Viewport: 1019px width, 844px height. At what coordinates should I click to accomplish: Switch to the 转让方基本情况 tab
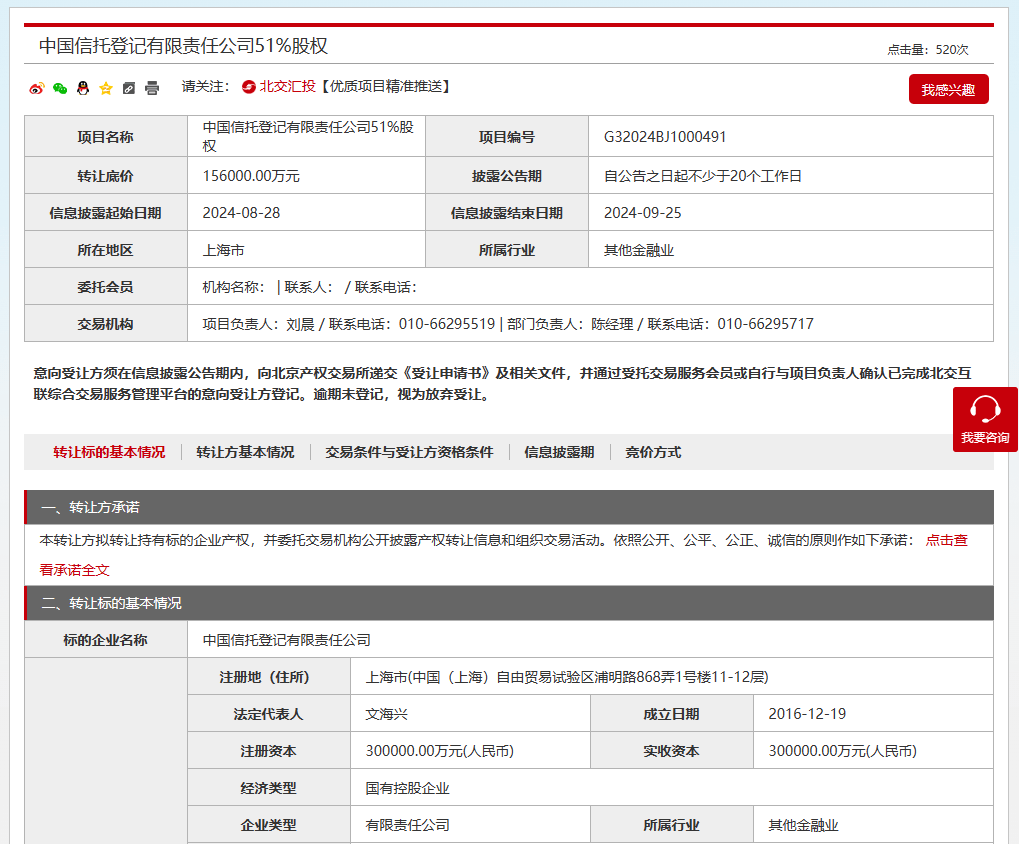[x=245, y=452]
